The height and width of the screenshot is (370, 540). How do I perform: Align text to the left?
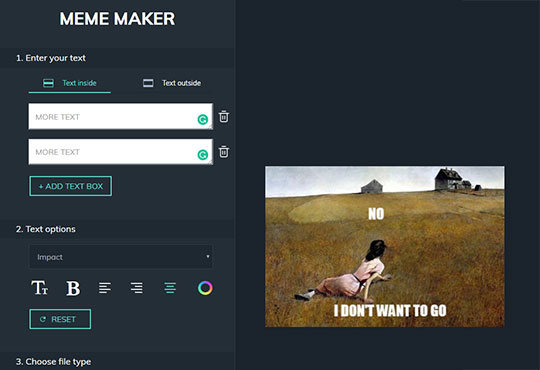(105, 288)
